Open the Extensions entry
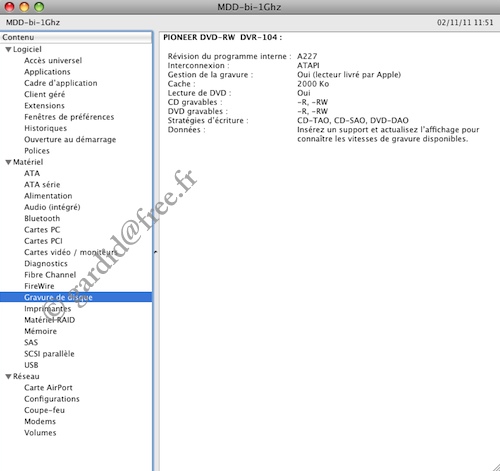This screenshot has height=471, width=500. click(x=44, y=106)
